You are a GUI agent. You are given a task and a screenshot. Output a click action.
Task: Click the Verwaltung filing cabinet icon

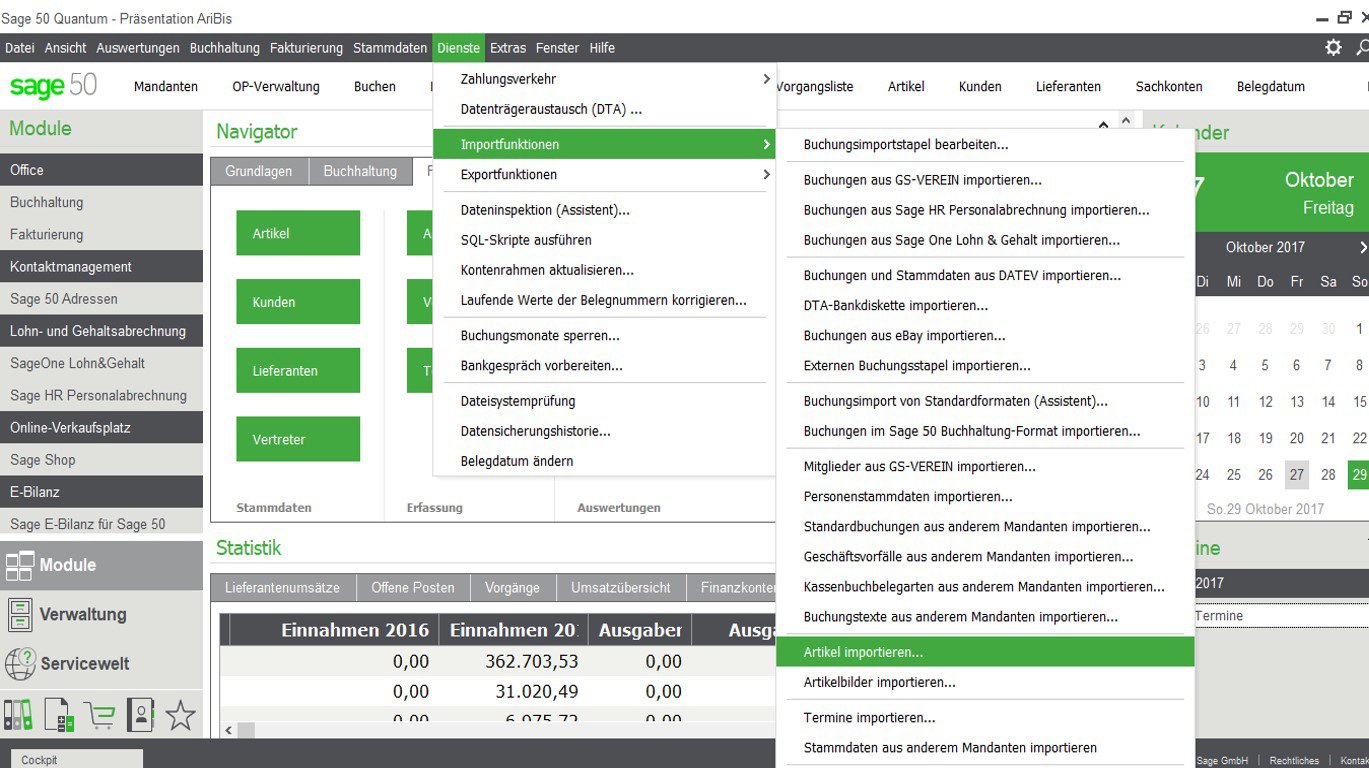19,614
